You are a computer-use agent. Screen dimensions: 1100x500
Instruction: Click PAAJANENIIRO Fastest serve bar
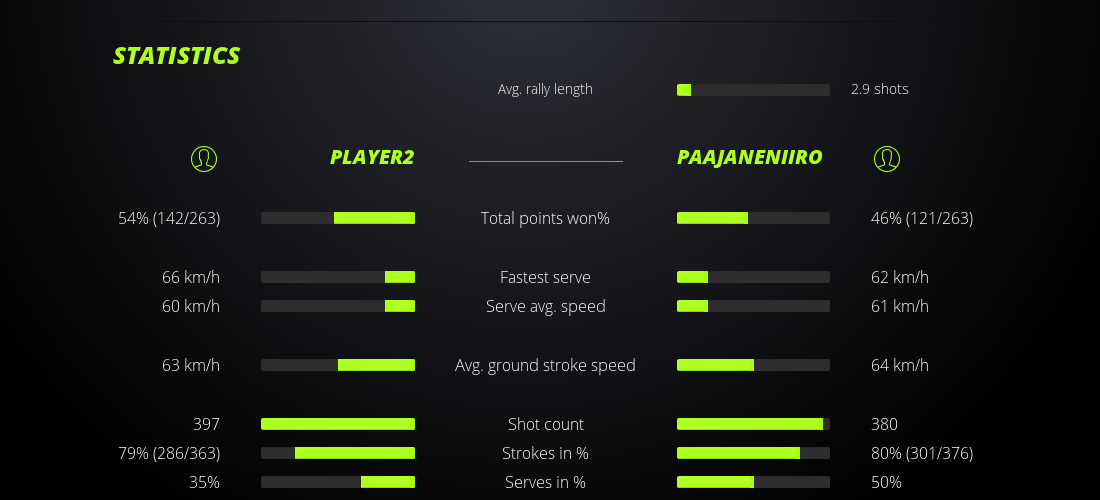(753, 277)
